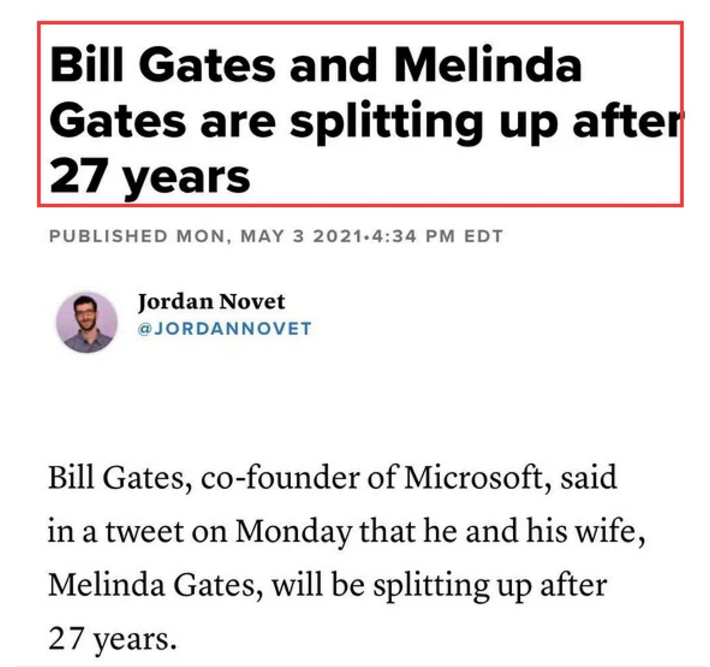The width and height of the screenshot is (710, 667).
Task: Click the word "said" in the first line
Action: (589, 477)
